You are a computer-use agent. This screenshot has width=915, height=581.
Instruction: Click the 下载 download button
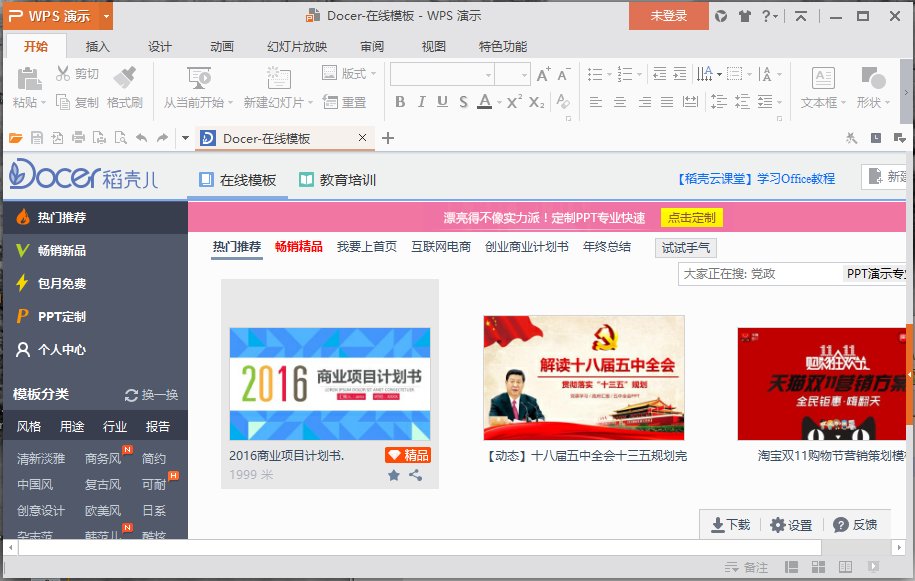pos(730,525)
